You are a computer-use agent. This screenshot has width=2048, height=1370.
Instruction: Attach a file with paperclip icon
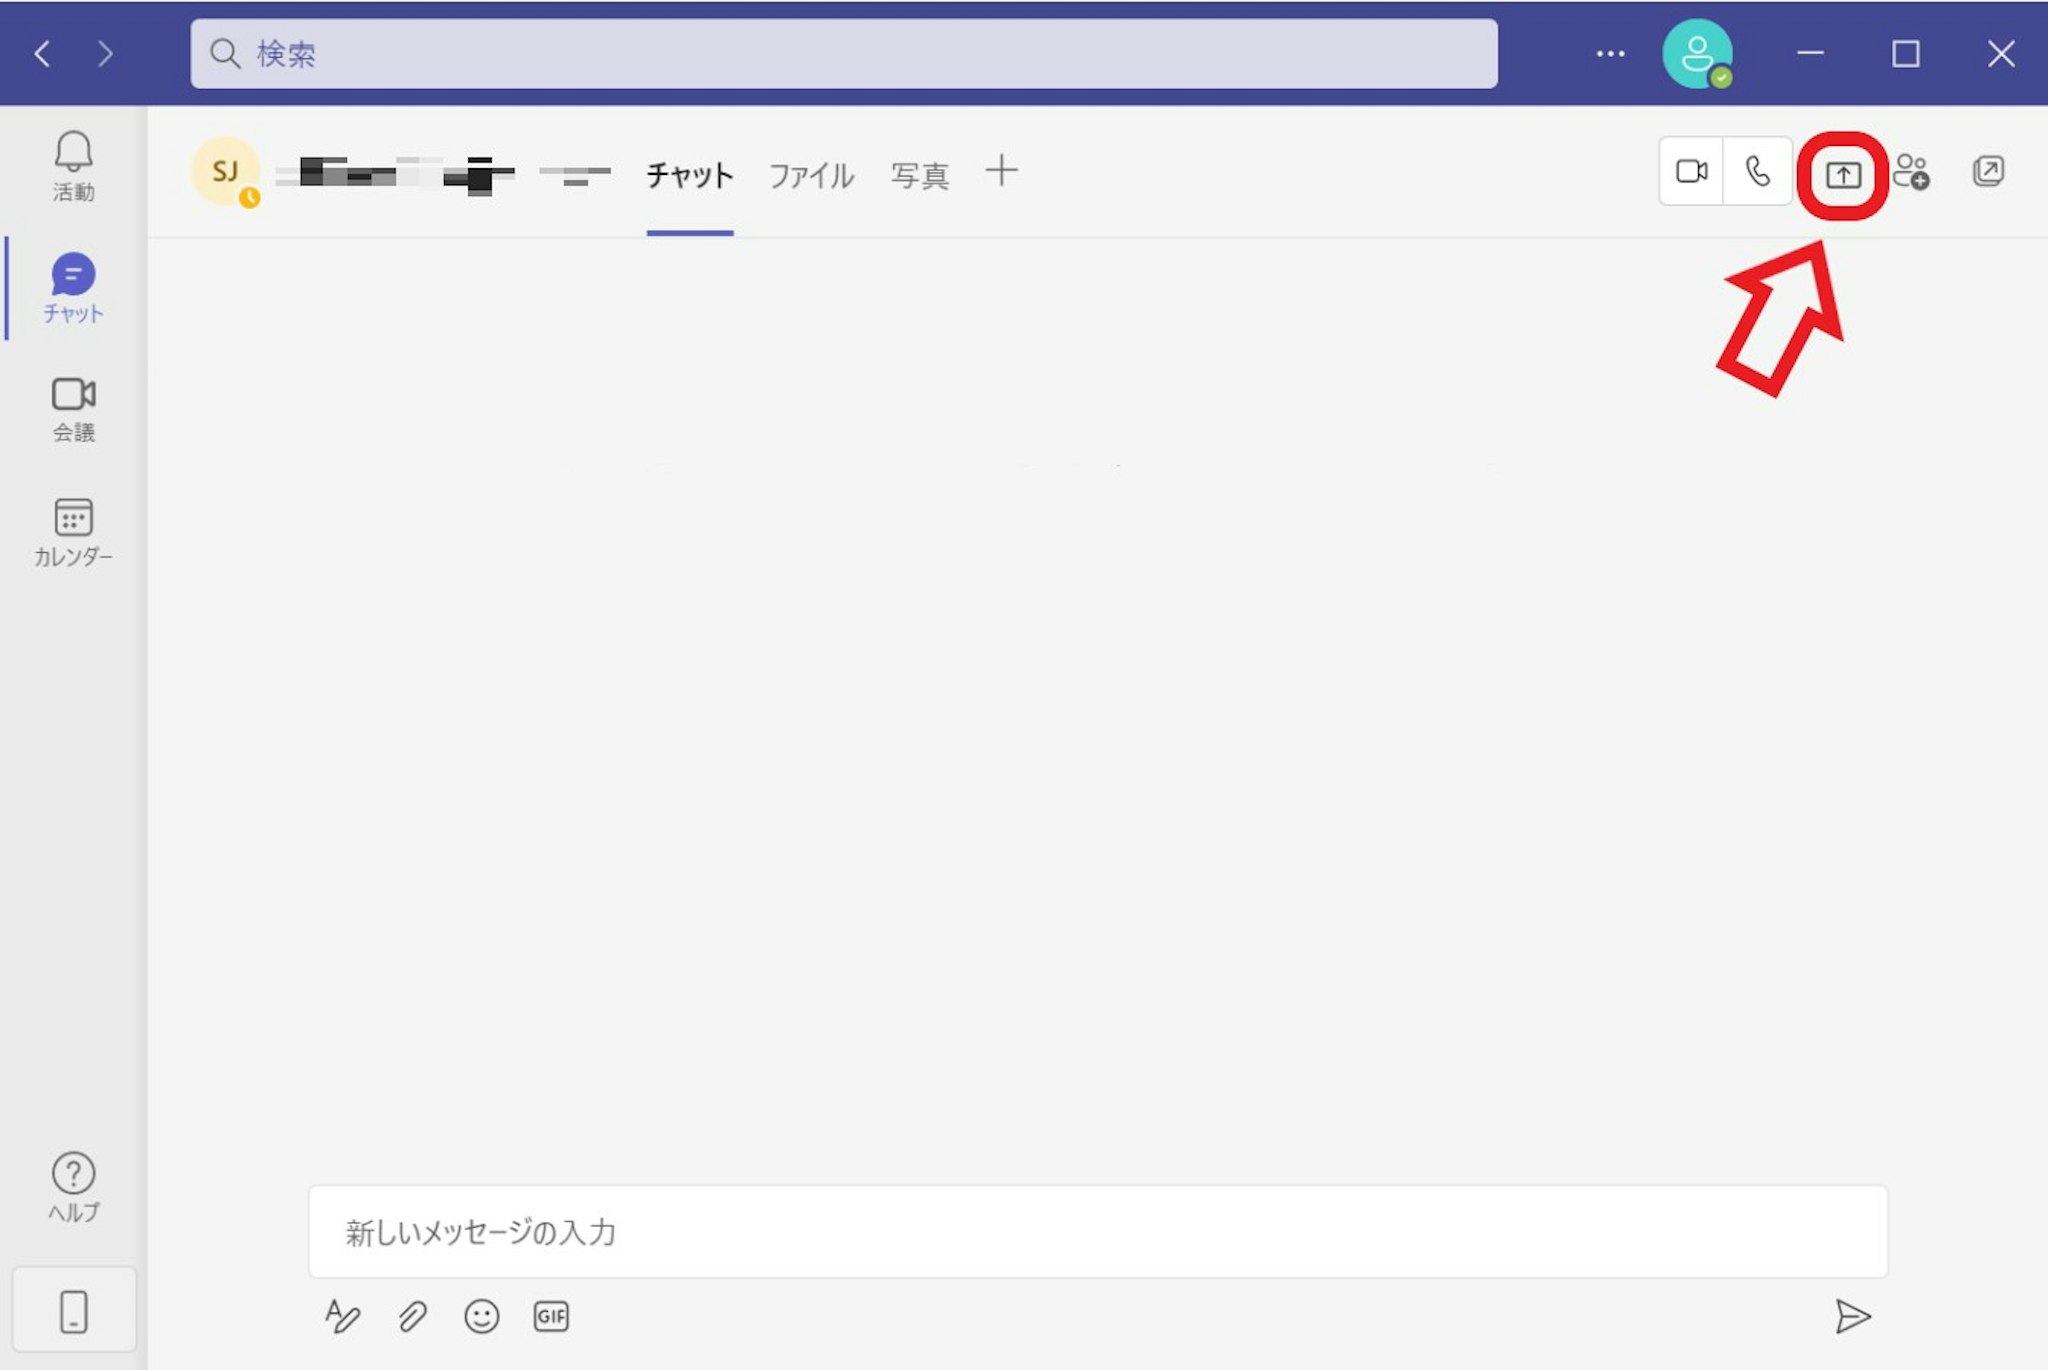412,1316
